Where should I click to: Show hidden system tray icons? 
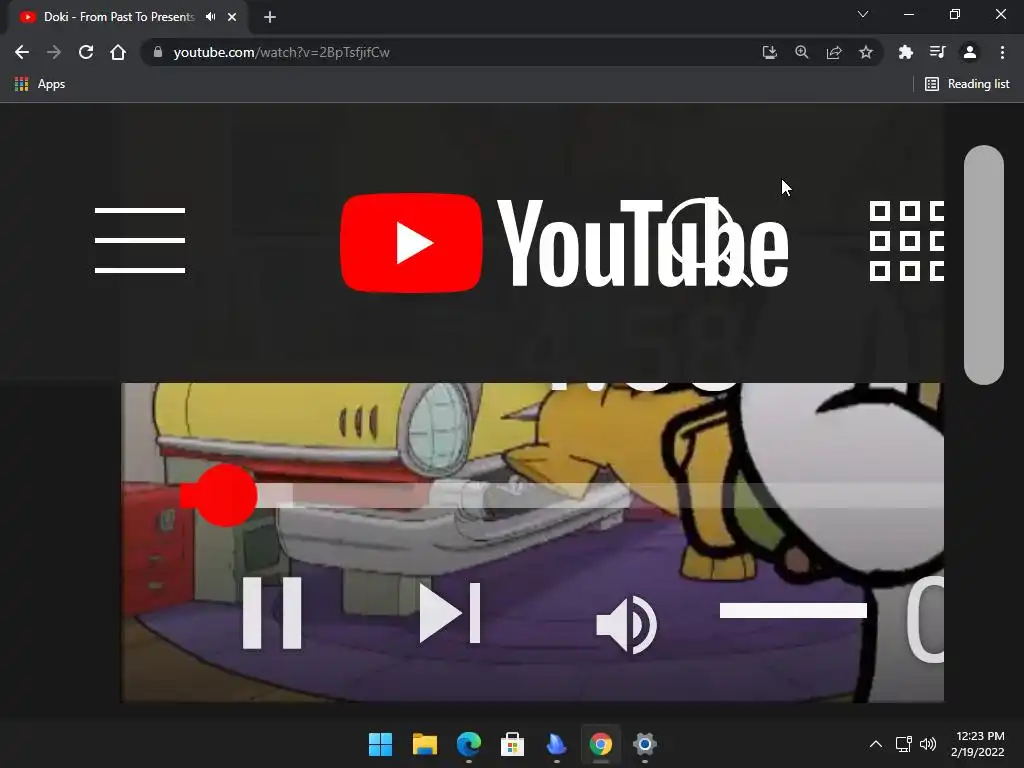click(x=876, y=744)
